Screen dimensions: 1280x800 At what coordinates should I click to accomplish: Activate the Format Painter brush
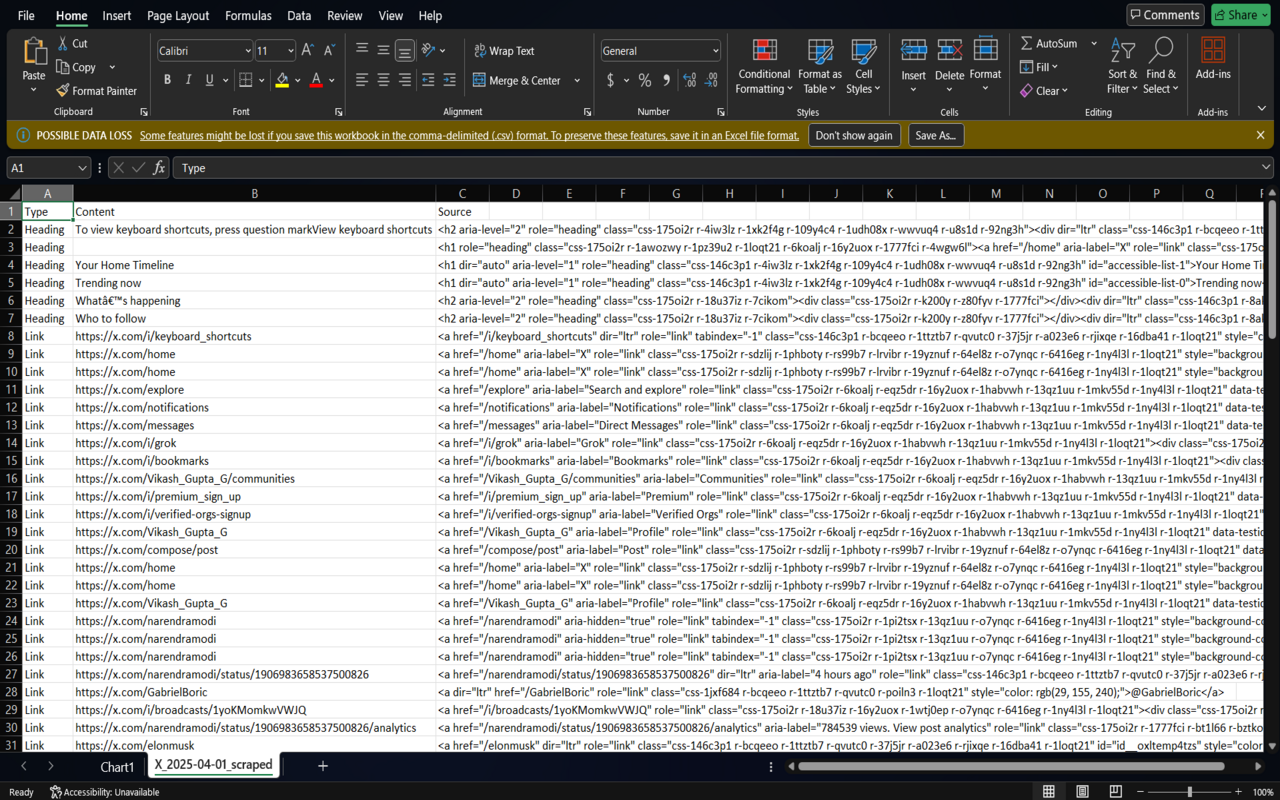click(63, 90)
